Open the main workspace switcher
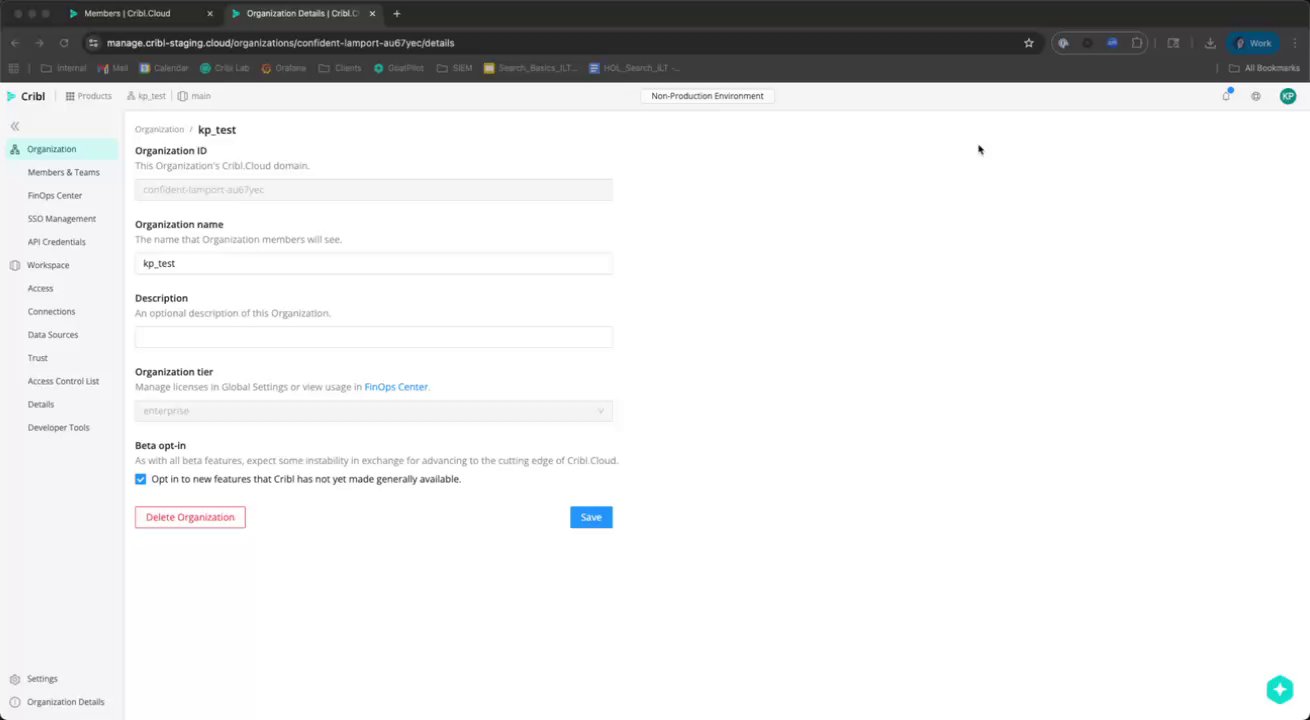The width and height of the screenshot is (1310, 720). click(x=194, y=96)
